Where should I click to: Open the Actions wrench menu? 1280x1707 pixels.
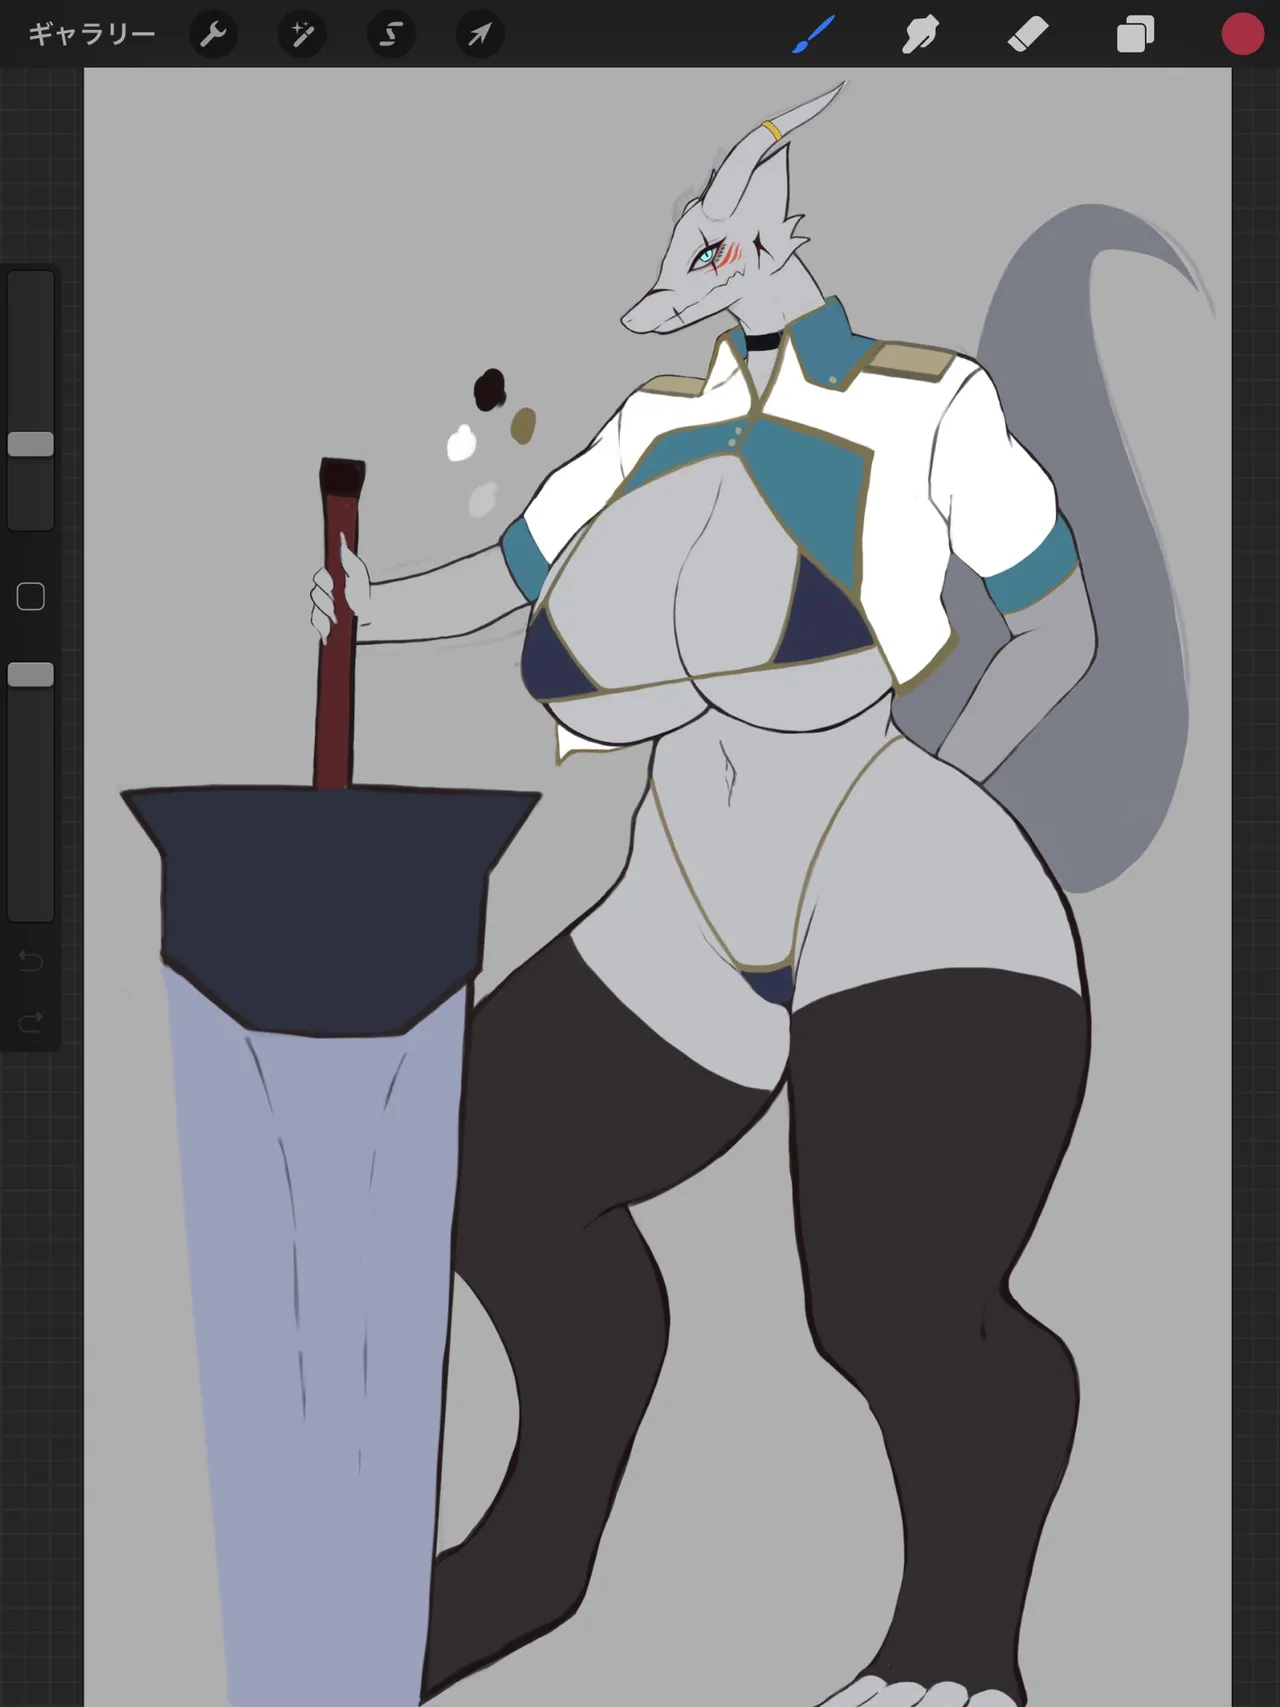213,35
